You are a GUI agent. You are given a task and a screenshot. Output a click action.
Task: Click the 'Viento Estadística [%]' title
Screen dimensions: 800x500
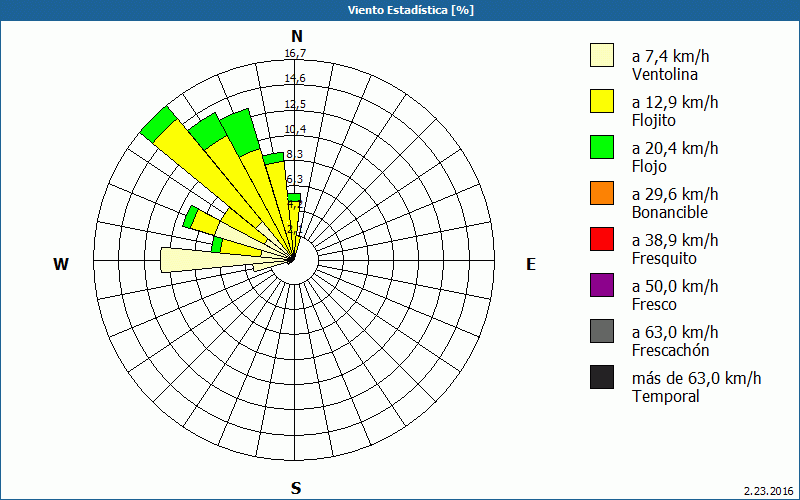pyautogui.click(x=411, y=10)
